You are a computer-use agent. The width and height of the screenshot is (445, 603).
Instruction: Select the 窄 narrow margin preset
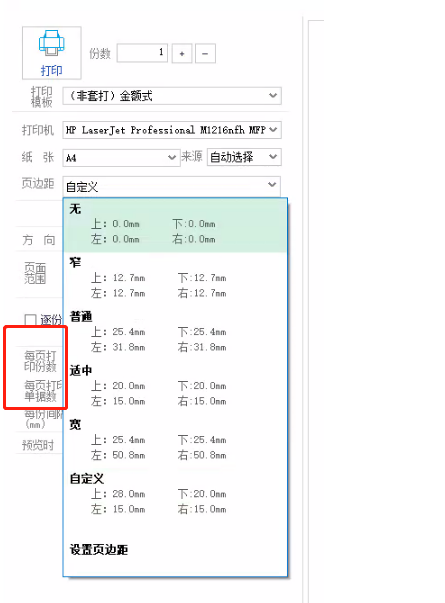click(175, 278)
